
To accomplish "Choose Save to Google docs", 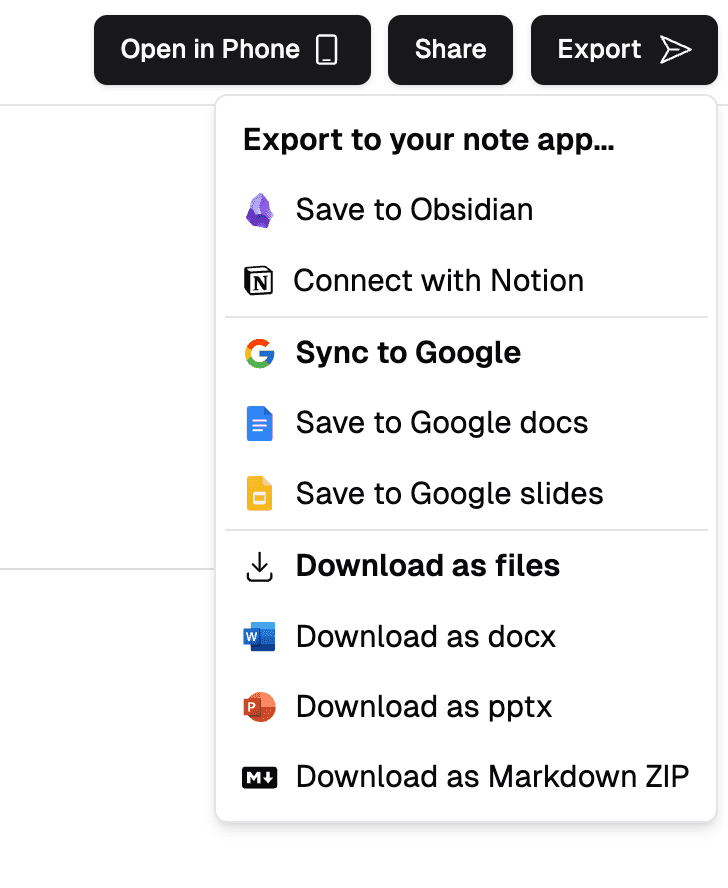I will 442,423.
